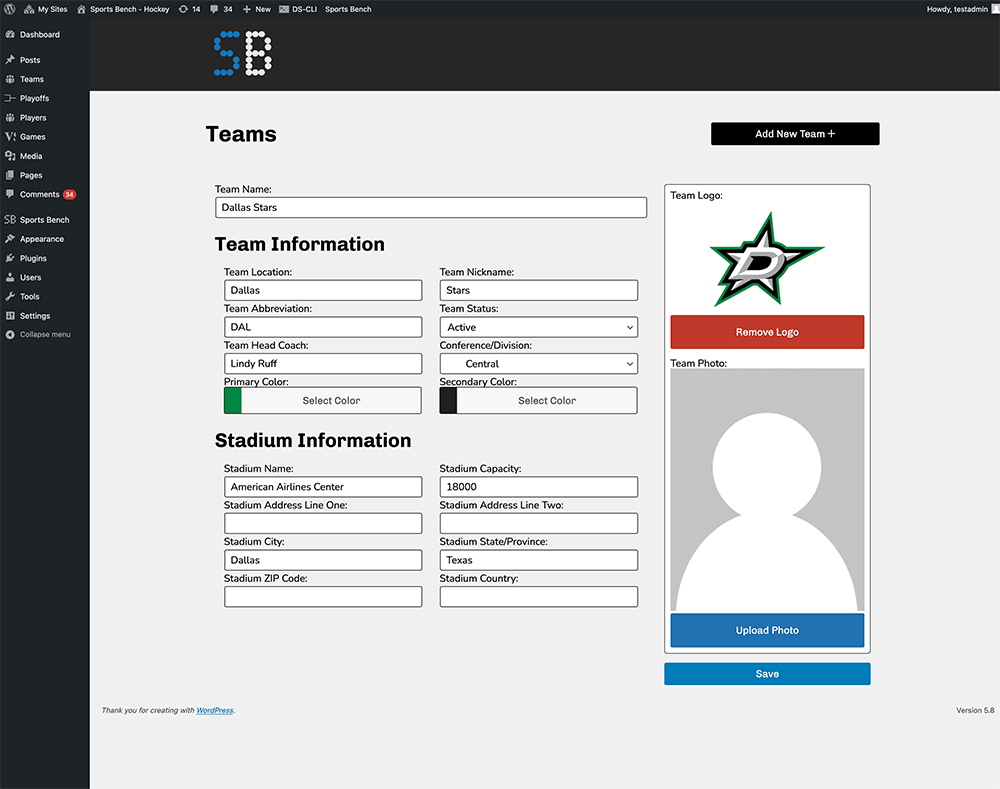Click the Upload Photo button
Screen dimensions: 1000x789
point(767,630)
